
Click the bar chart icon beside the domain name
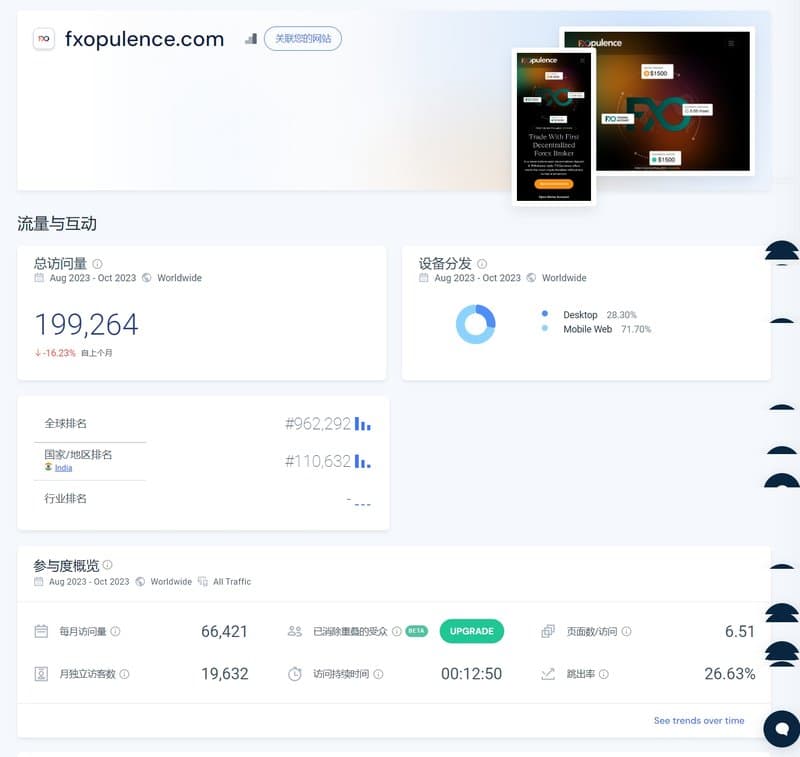tap(251, 39)
